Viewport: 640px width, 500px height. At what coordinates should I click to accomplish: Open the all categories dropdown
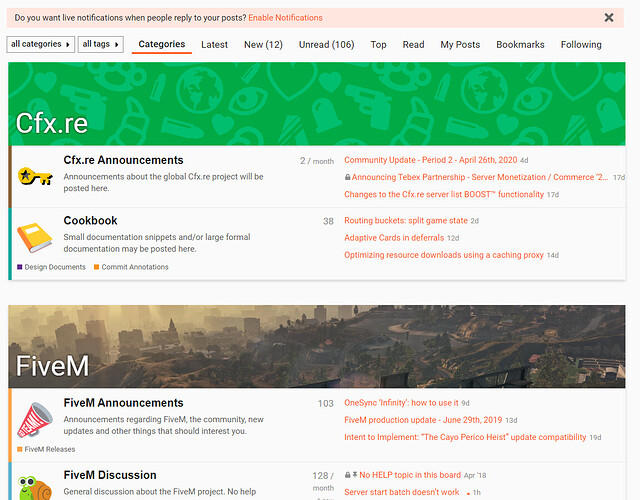40,44
